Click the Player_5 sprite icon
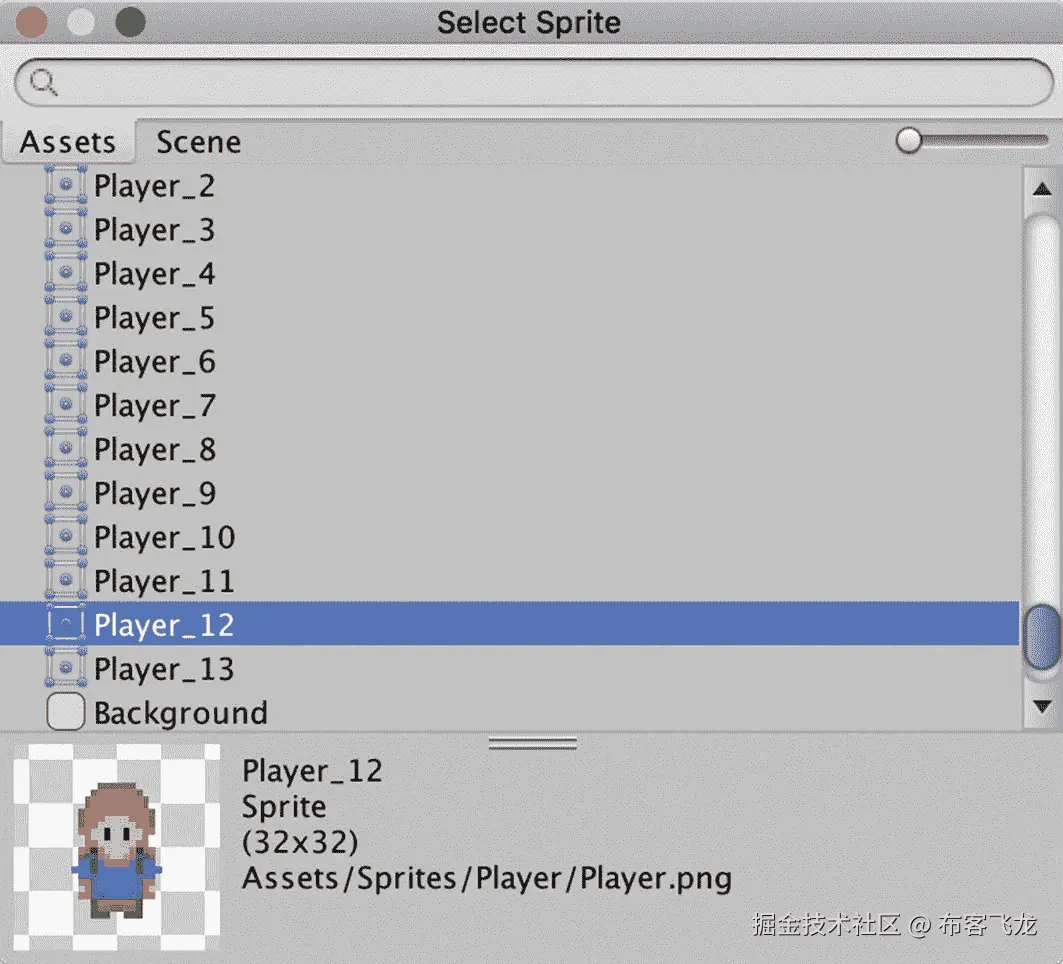This screenshot has height=964, width=1063. tap(66, 317)
